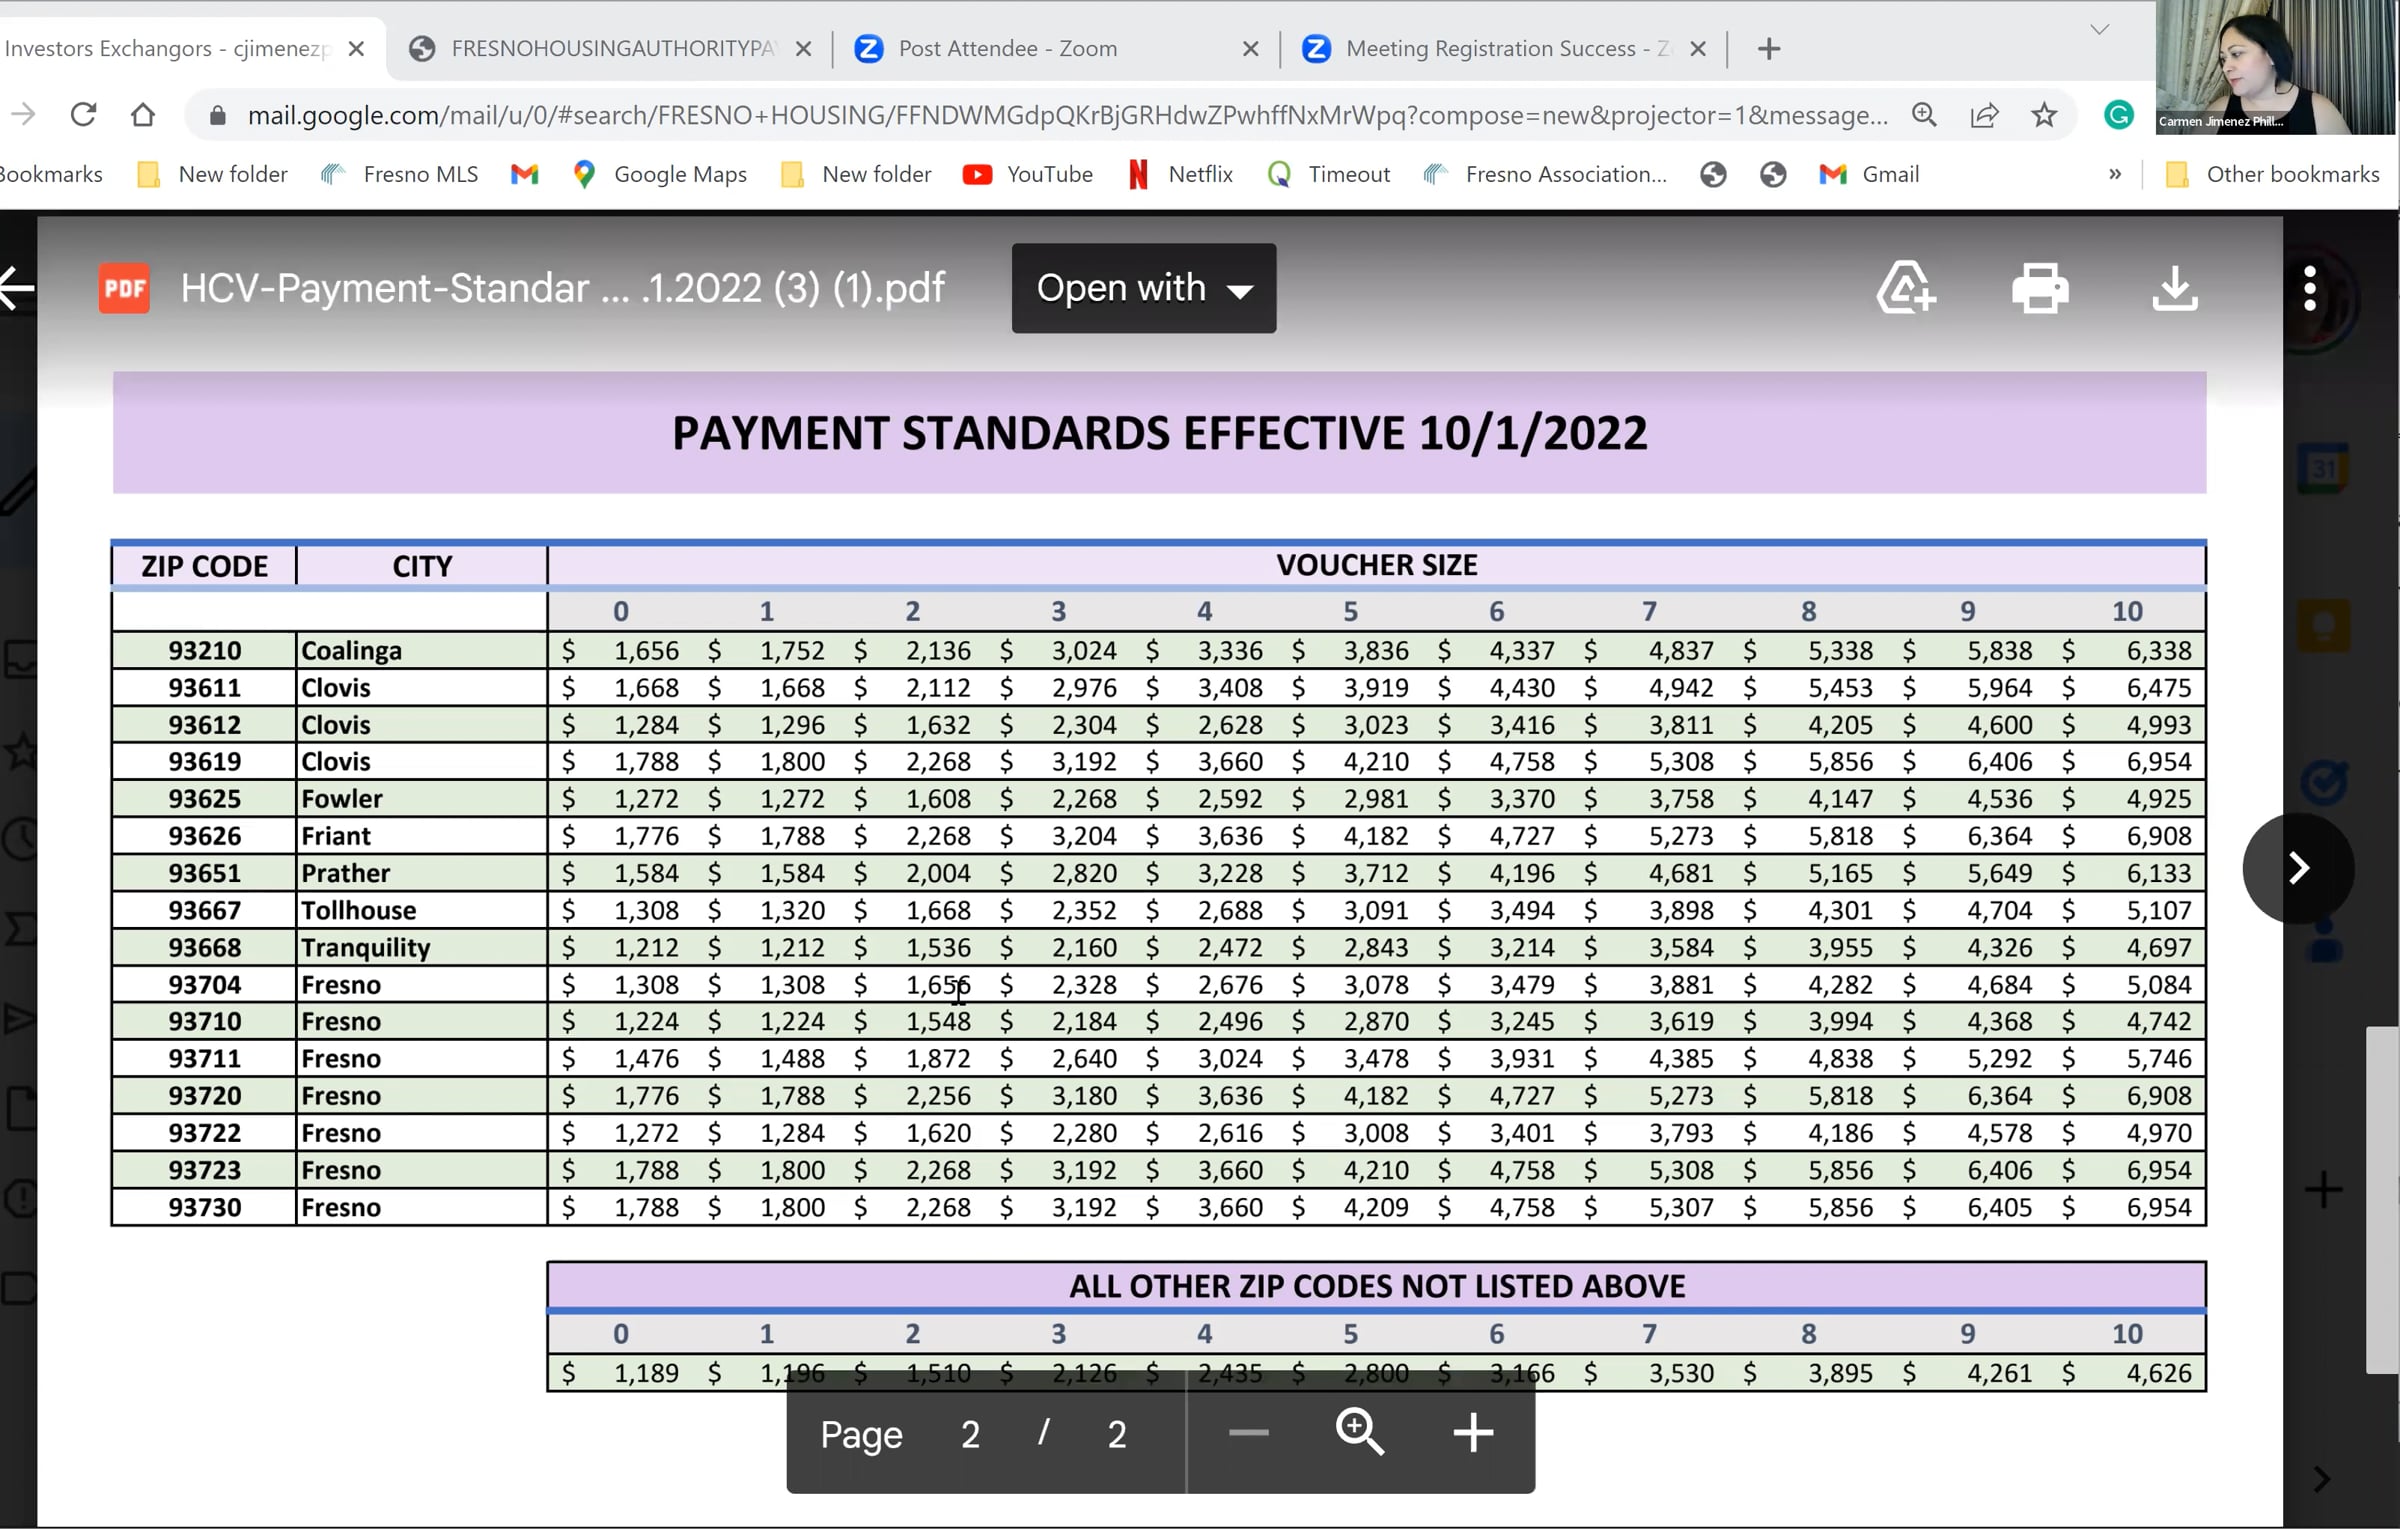The image size is (2400, 1529).
Task: Bookmark this page with the star
Action: [x=2044, y=115]
